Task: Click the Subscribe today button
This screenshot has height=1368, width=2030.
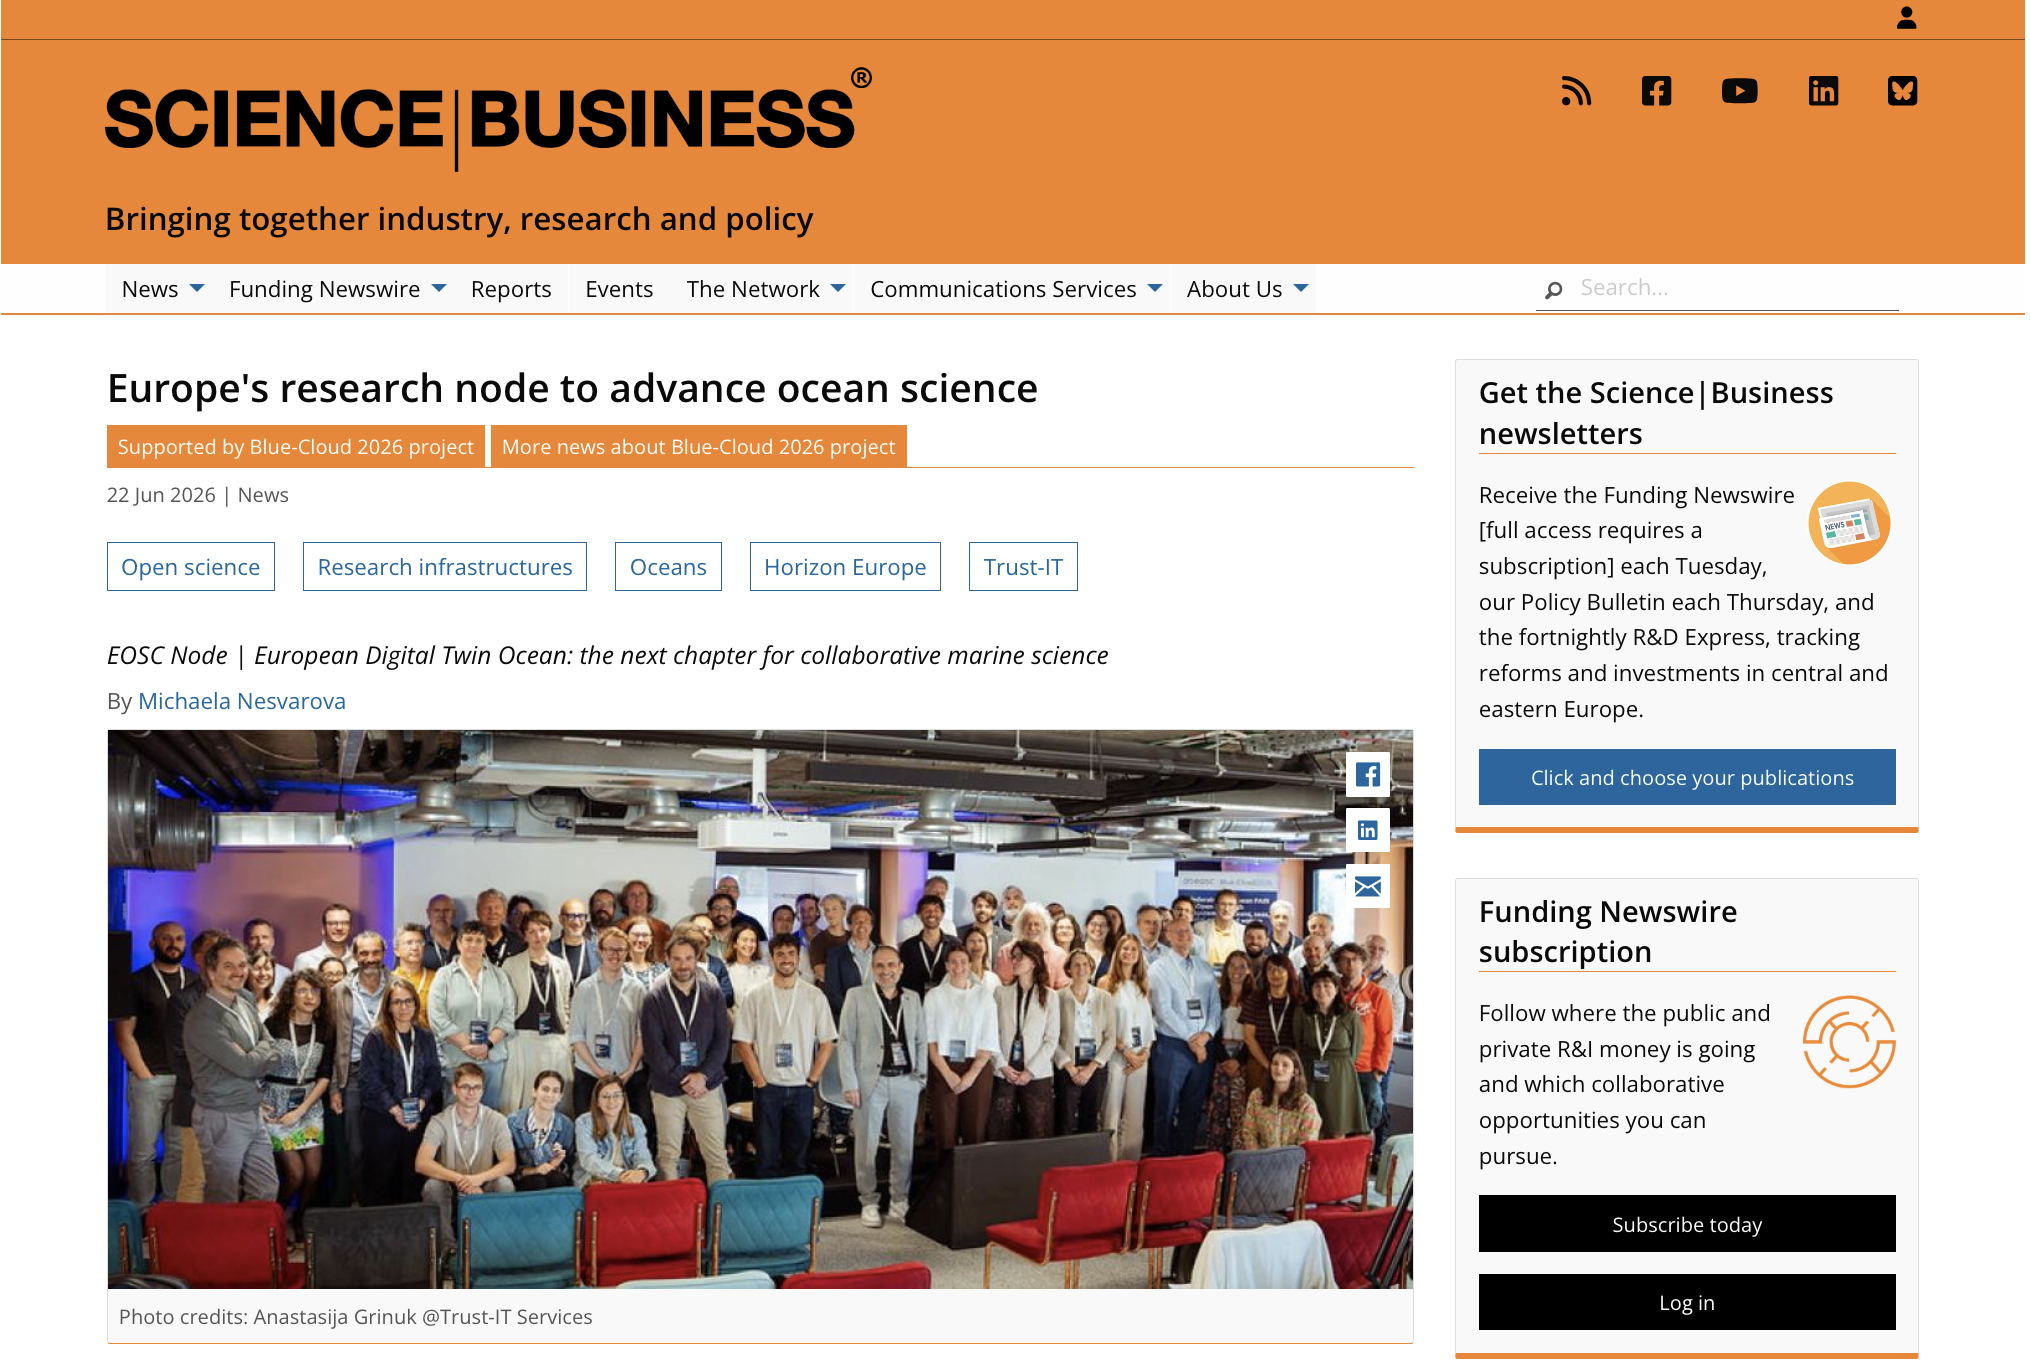Action: (1687, 1224)
